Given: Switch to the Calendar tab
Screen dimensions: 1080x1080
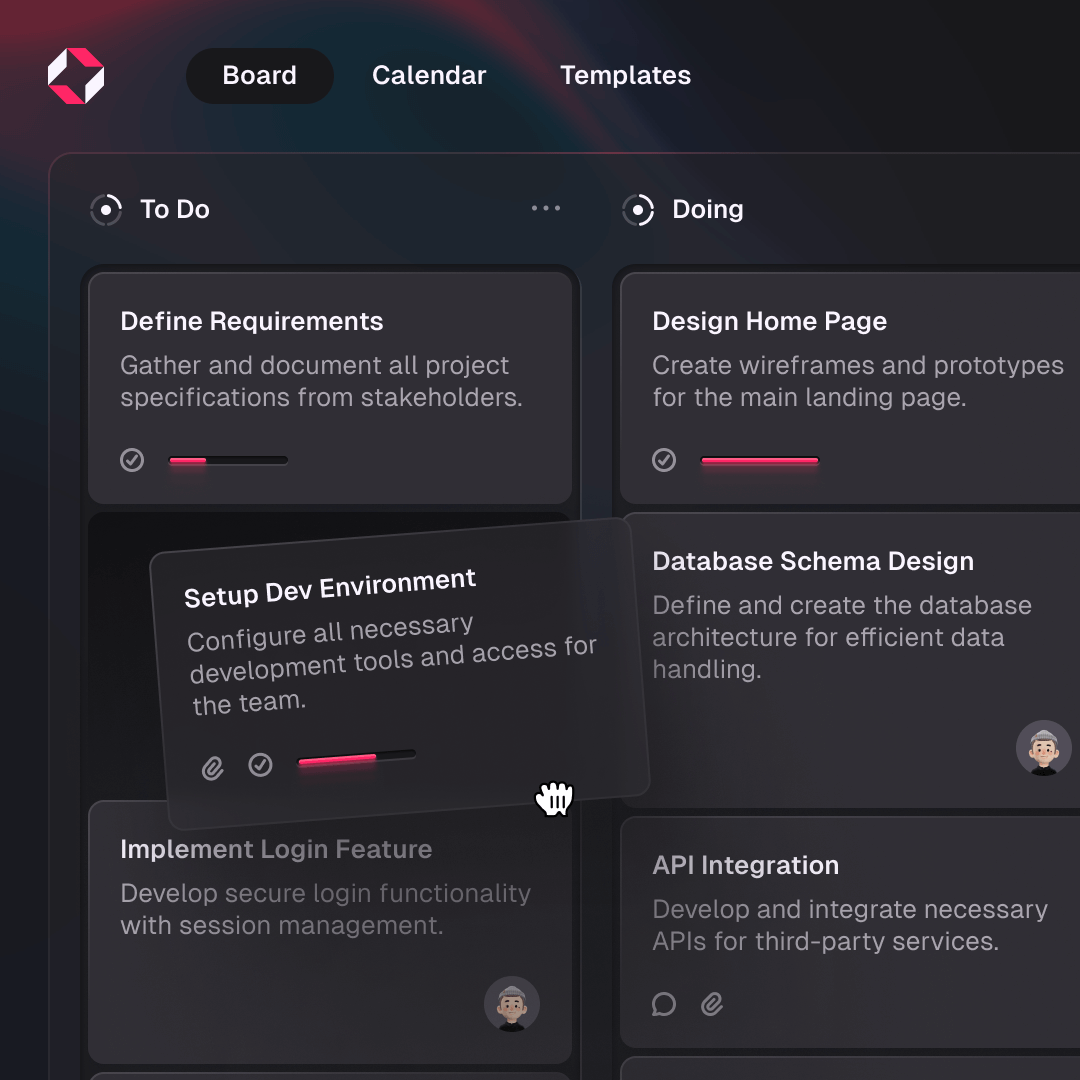Looking at the screenshot, I should 429,75.
